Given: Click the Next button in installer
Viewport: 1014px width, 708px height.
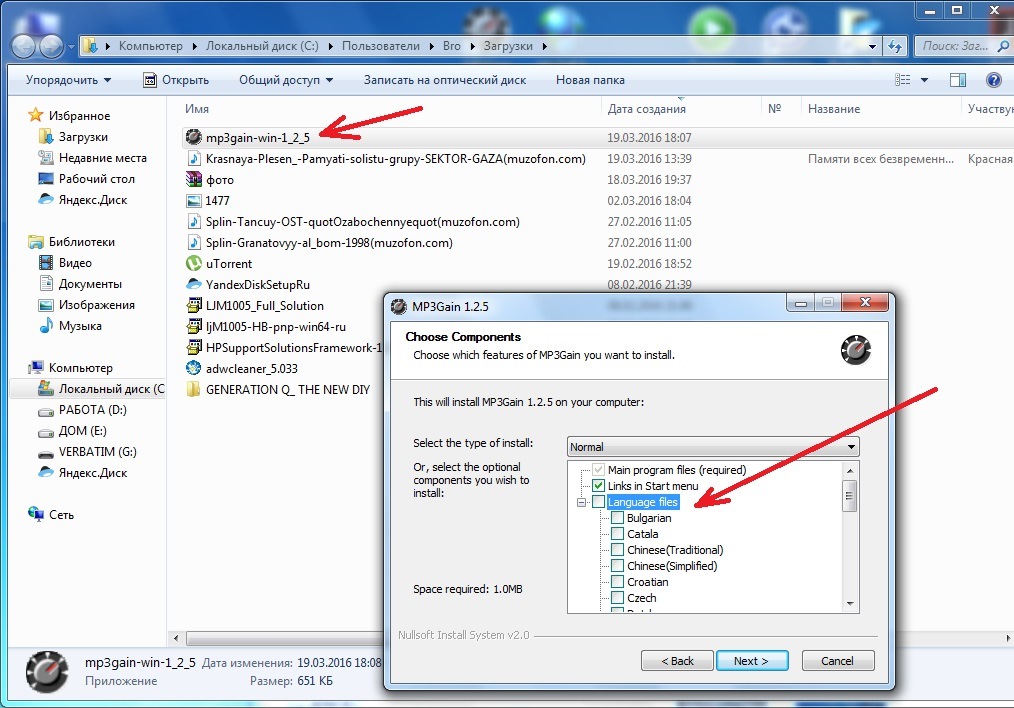Looking at the screenshot, I should click(752, 661).
